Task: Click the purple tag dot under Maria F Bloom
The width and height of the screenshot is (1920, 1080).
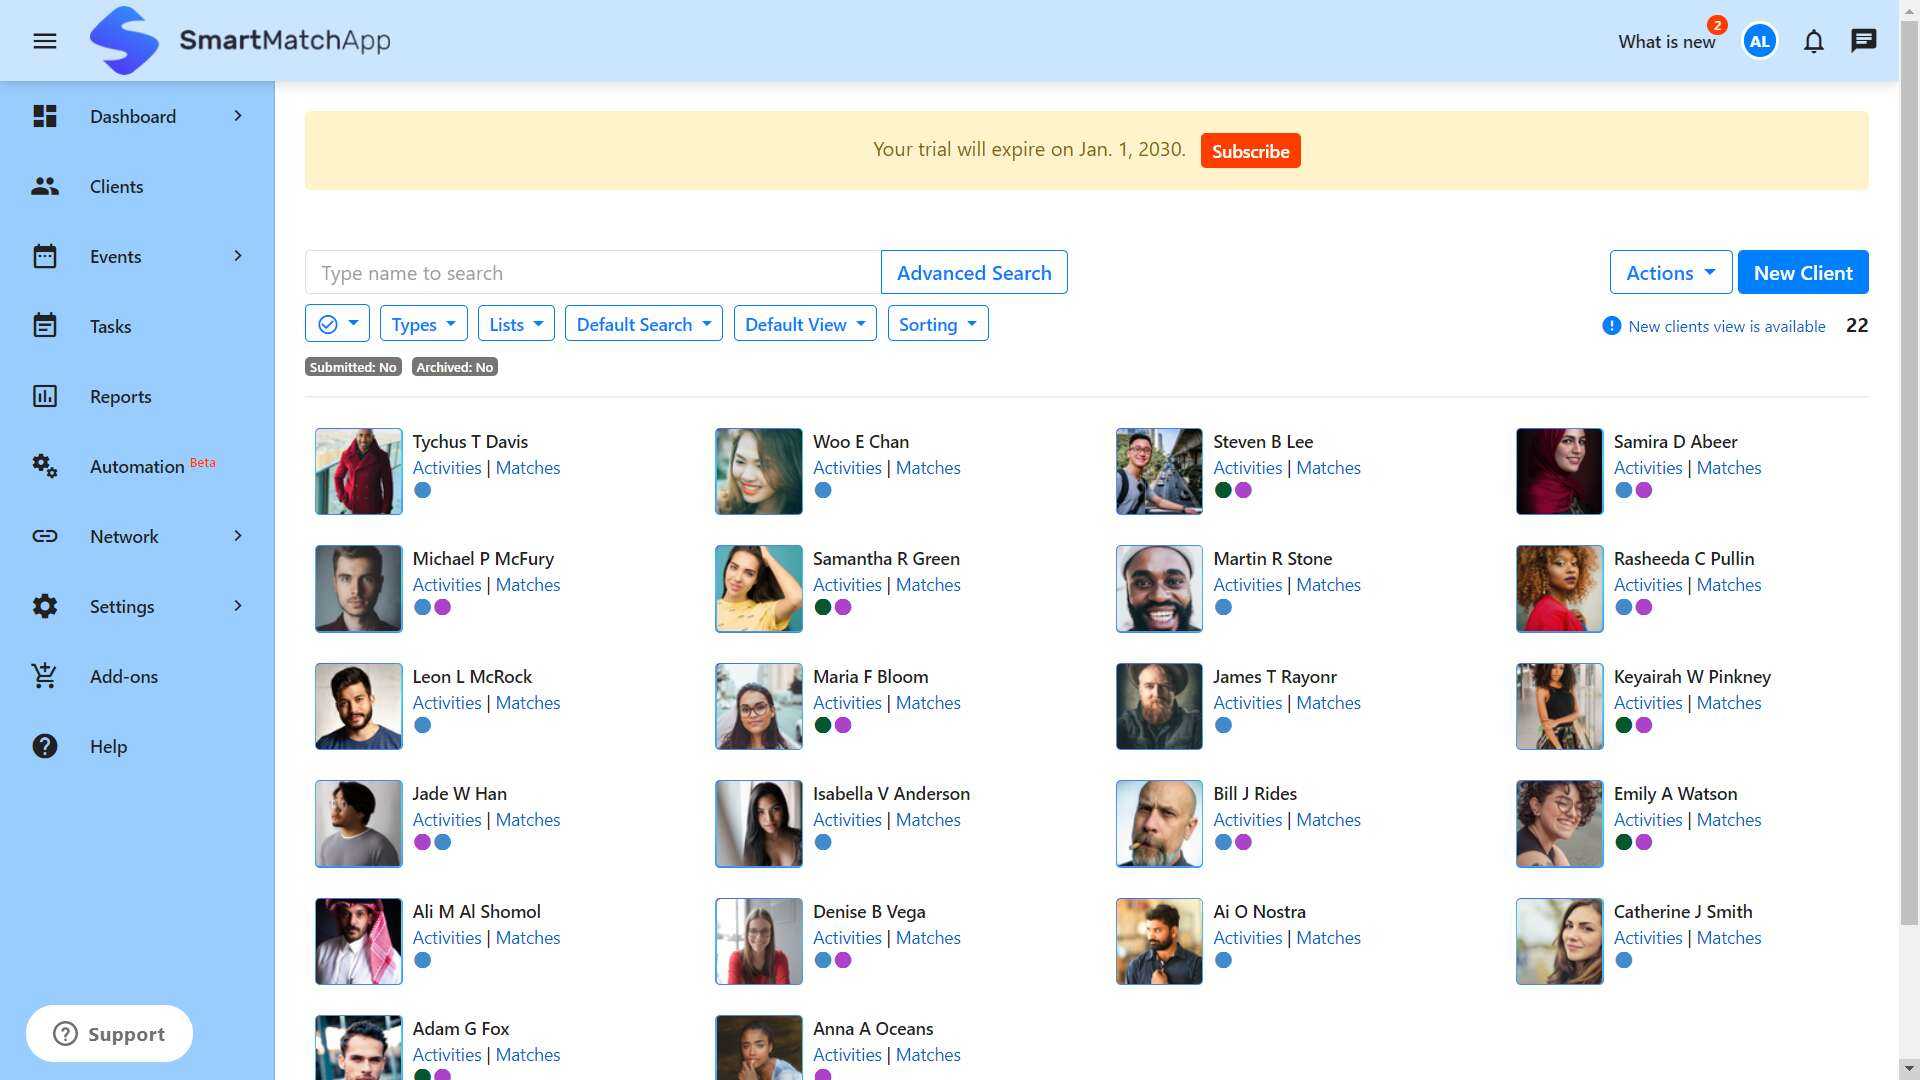Action: pos(843,725)
